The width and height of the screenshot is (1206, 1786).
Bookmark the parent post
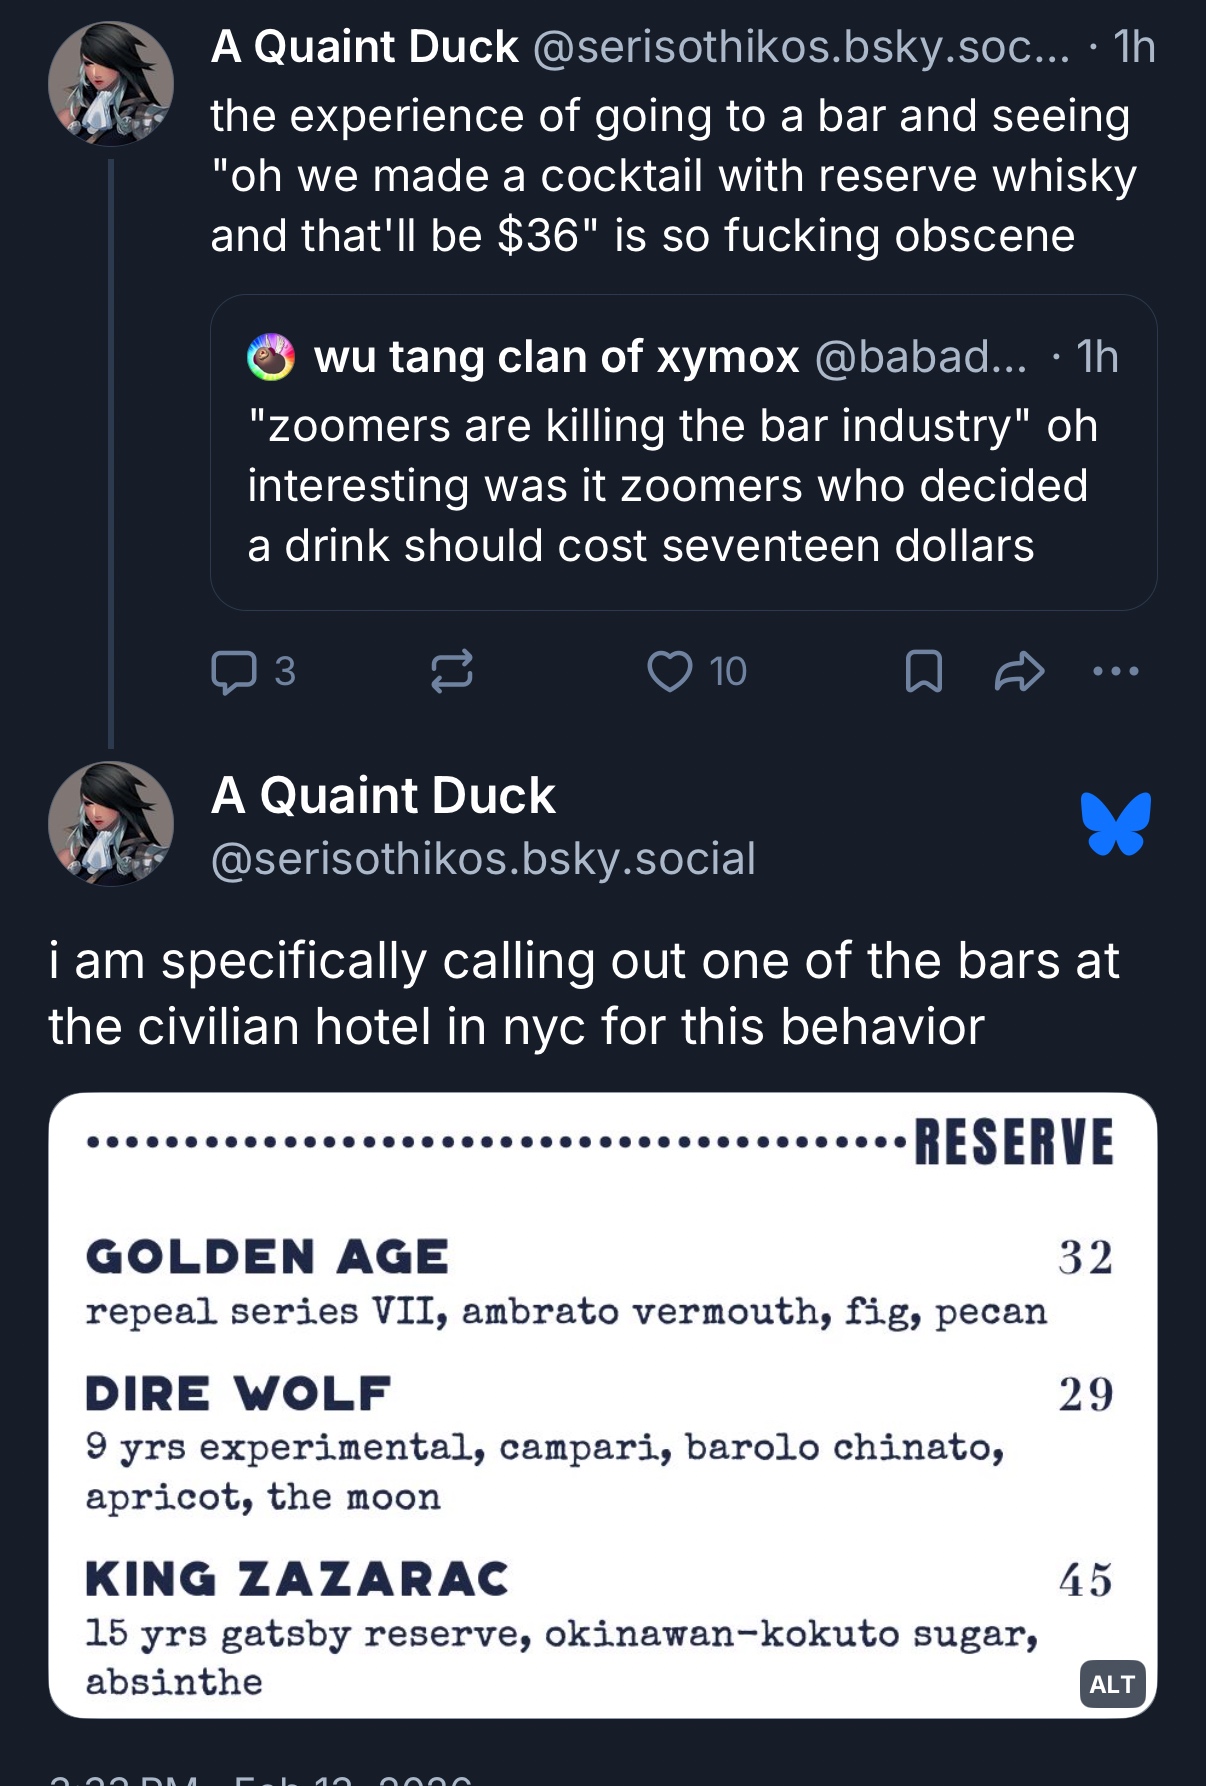pyautogui.click(x=923, y=671)
